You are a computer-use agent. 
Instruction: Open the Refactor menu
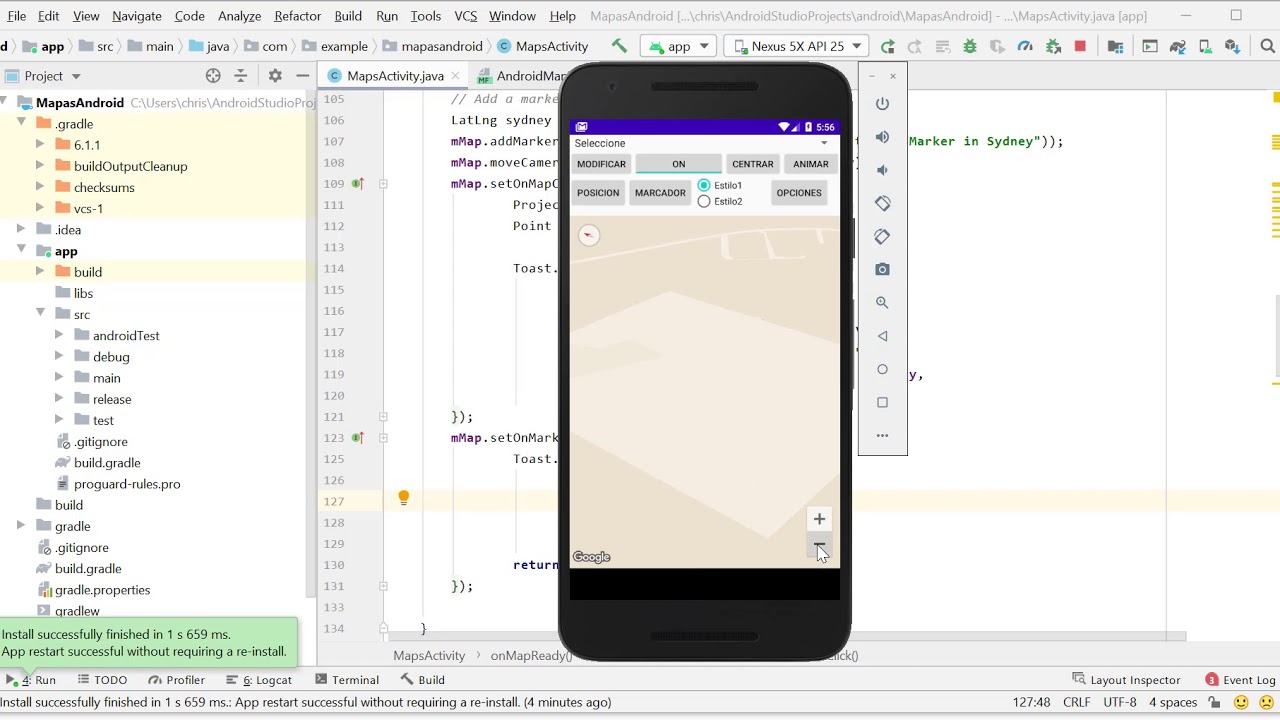(x=298, y=16)
